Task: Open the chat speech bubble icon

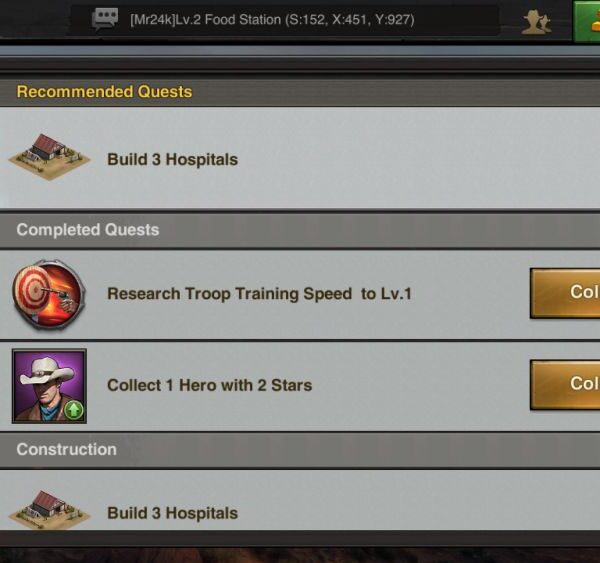Action: coord(104,20)
